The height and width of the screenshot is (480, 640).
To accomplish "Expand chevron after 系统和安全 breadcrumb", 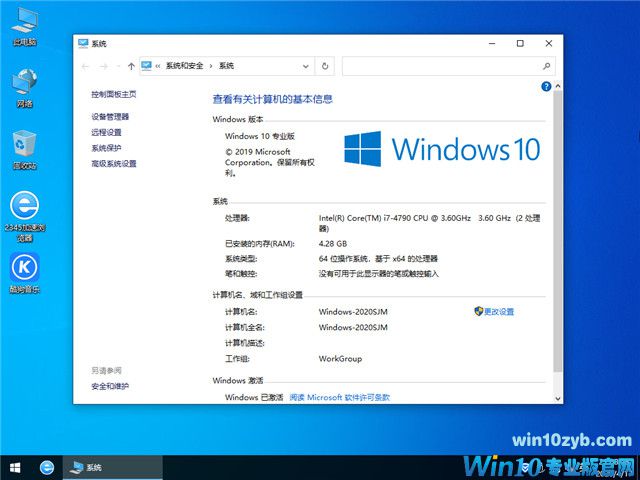I will (211, 66).
